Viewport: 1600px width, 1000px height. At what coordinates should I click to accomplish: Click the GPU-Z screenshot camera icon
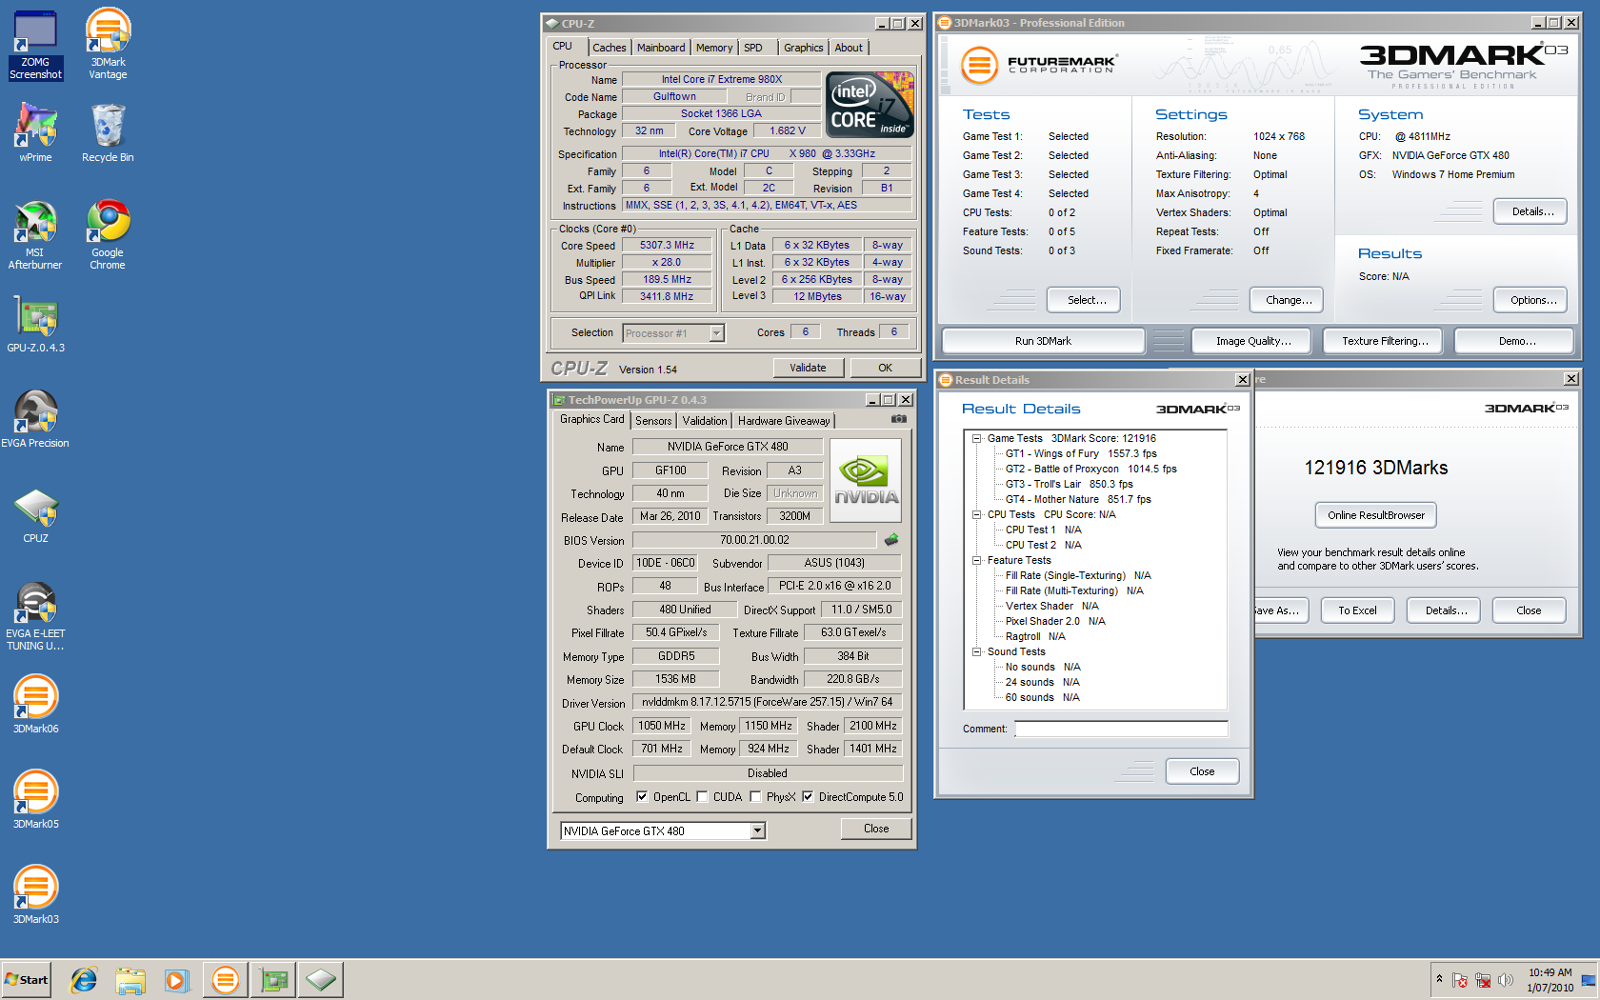[x=899, y=419]
